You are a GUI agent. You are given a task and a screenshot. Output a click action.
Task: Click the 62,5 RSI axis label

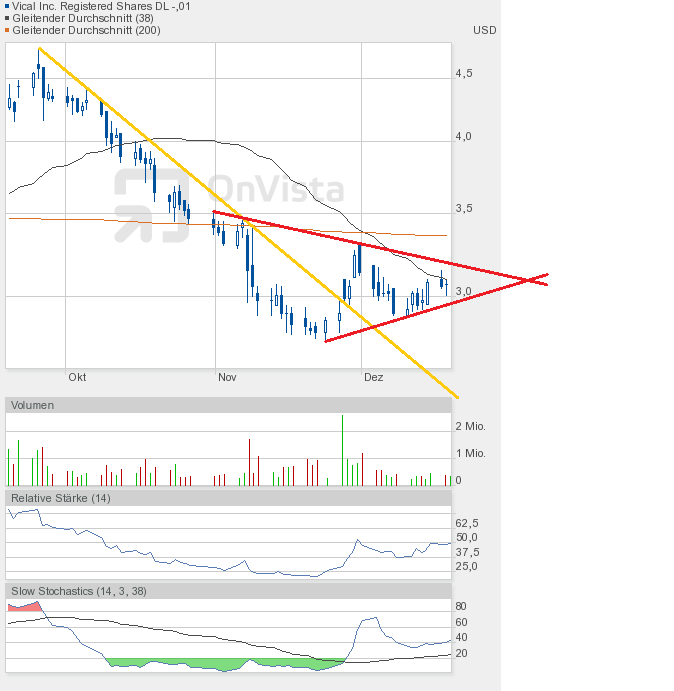tap(467, 523)
